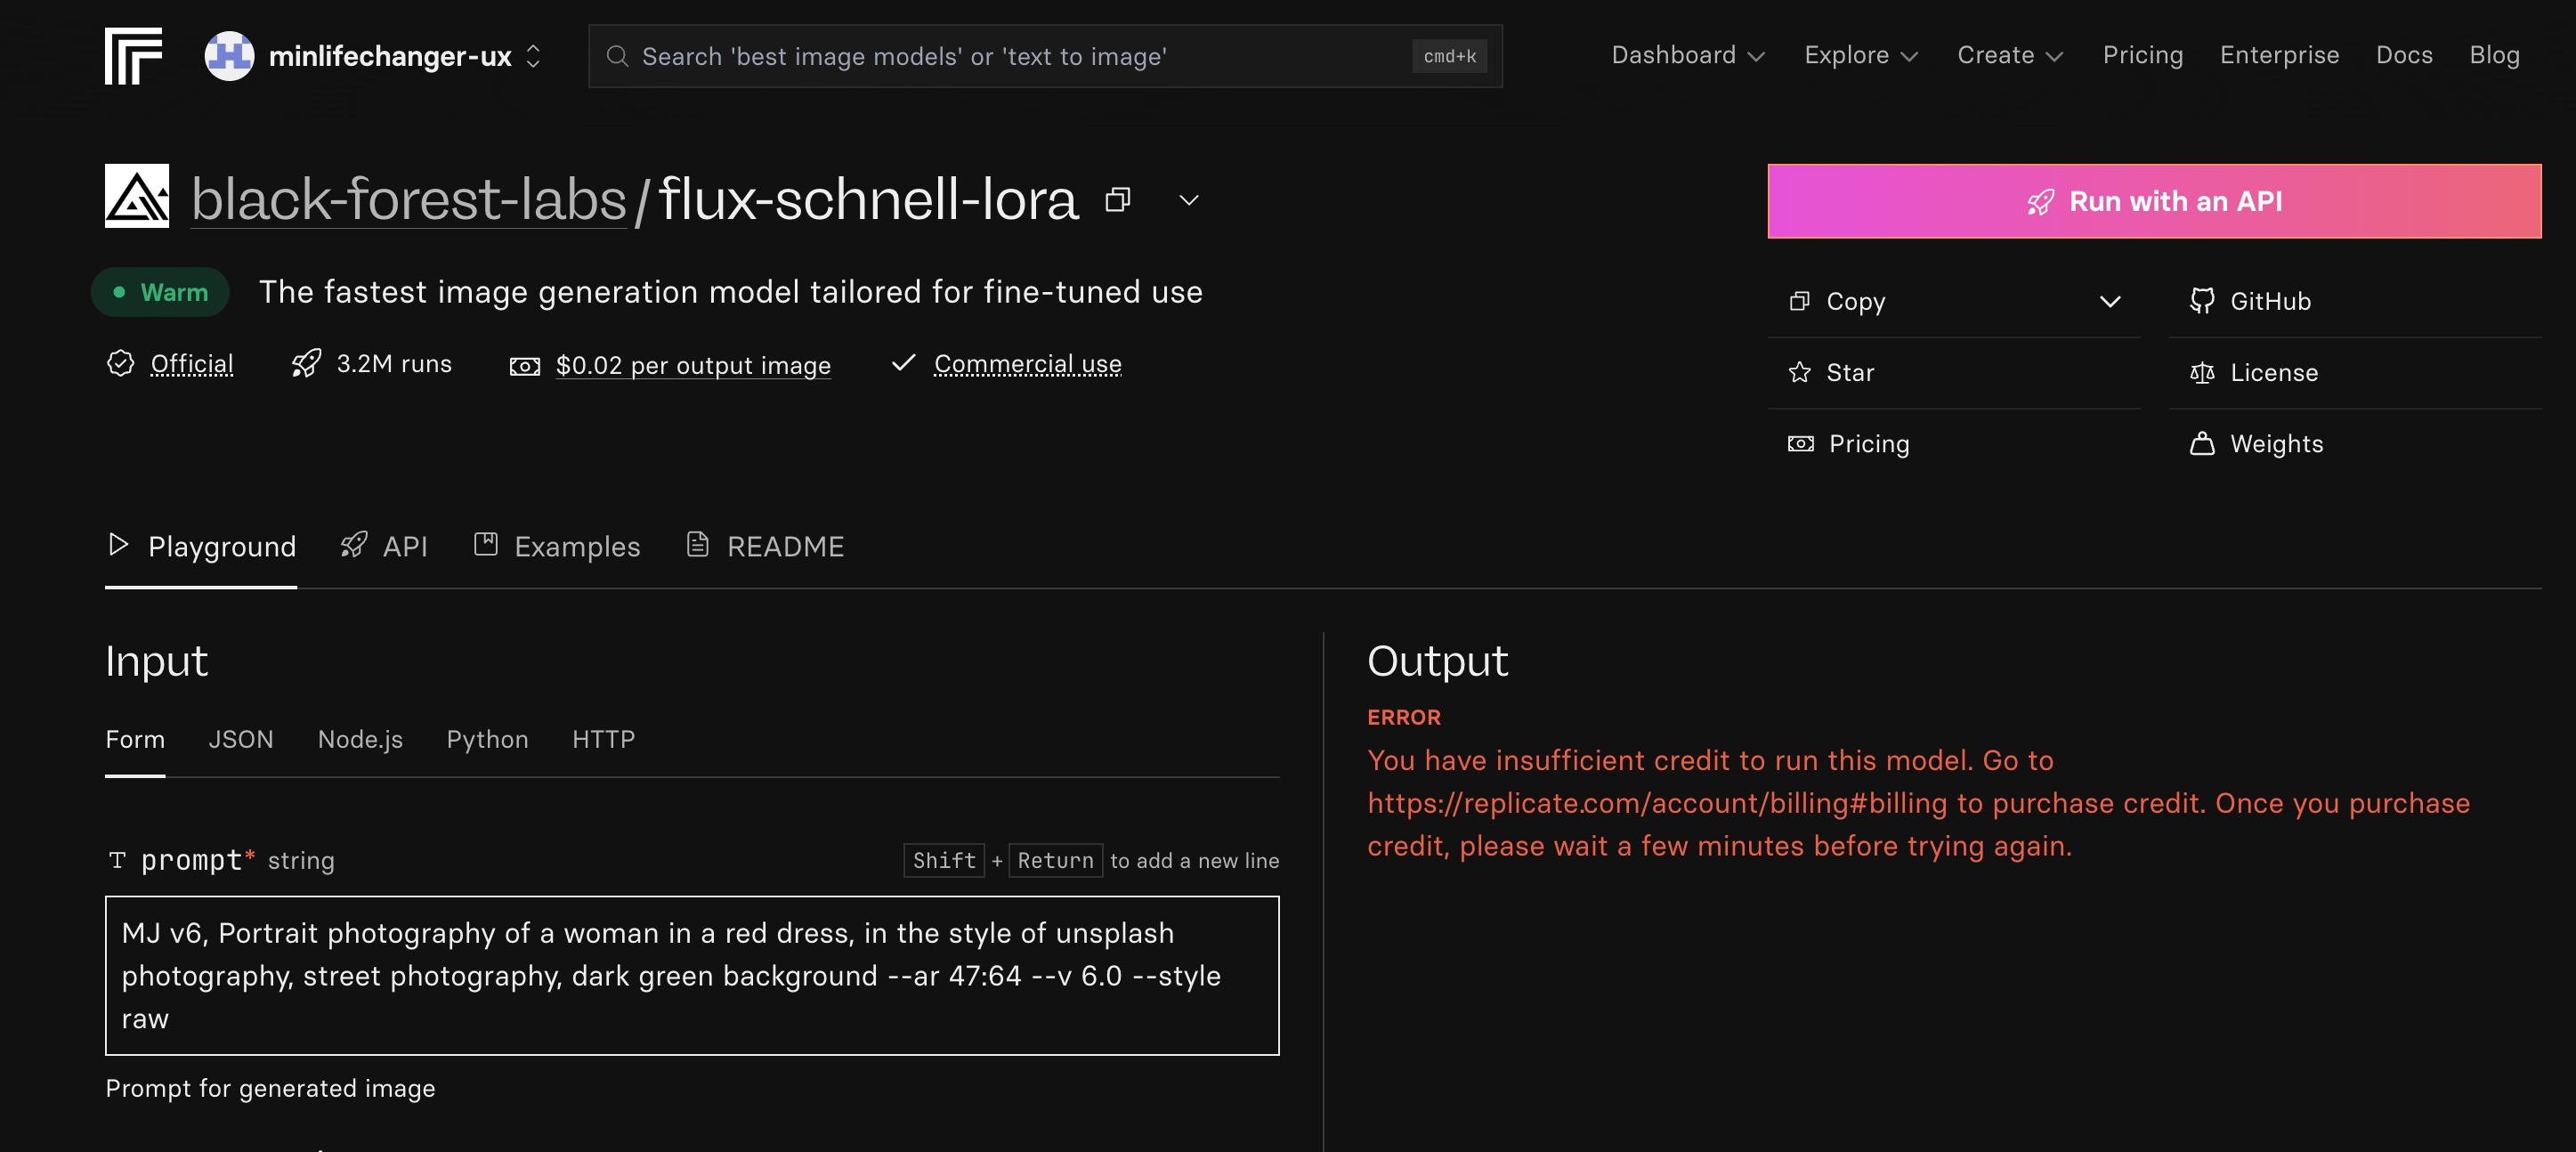
Task: Focus the model search field
Action: click(x=1045, y=56)
